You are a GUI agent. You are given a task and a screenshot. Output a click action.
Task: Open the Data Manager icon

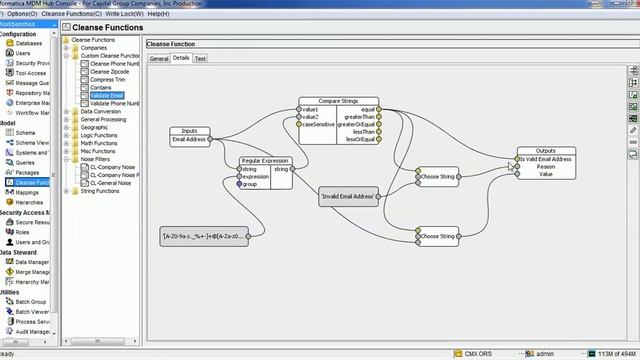10,262
